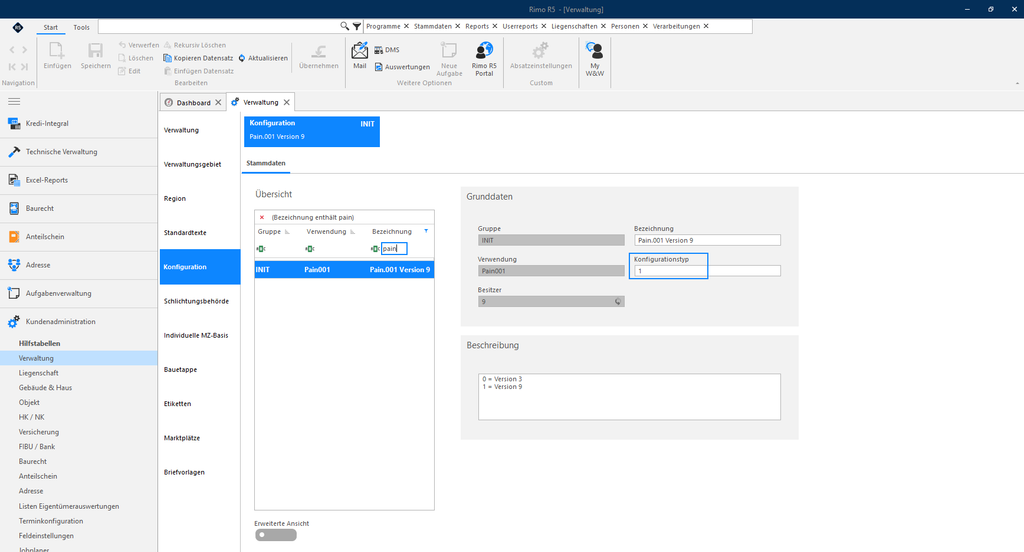Click the filter funnel icon beside search

357,26
